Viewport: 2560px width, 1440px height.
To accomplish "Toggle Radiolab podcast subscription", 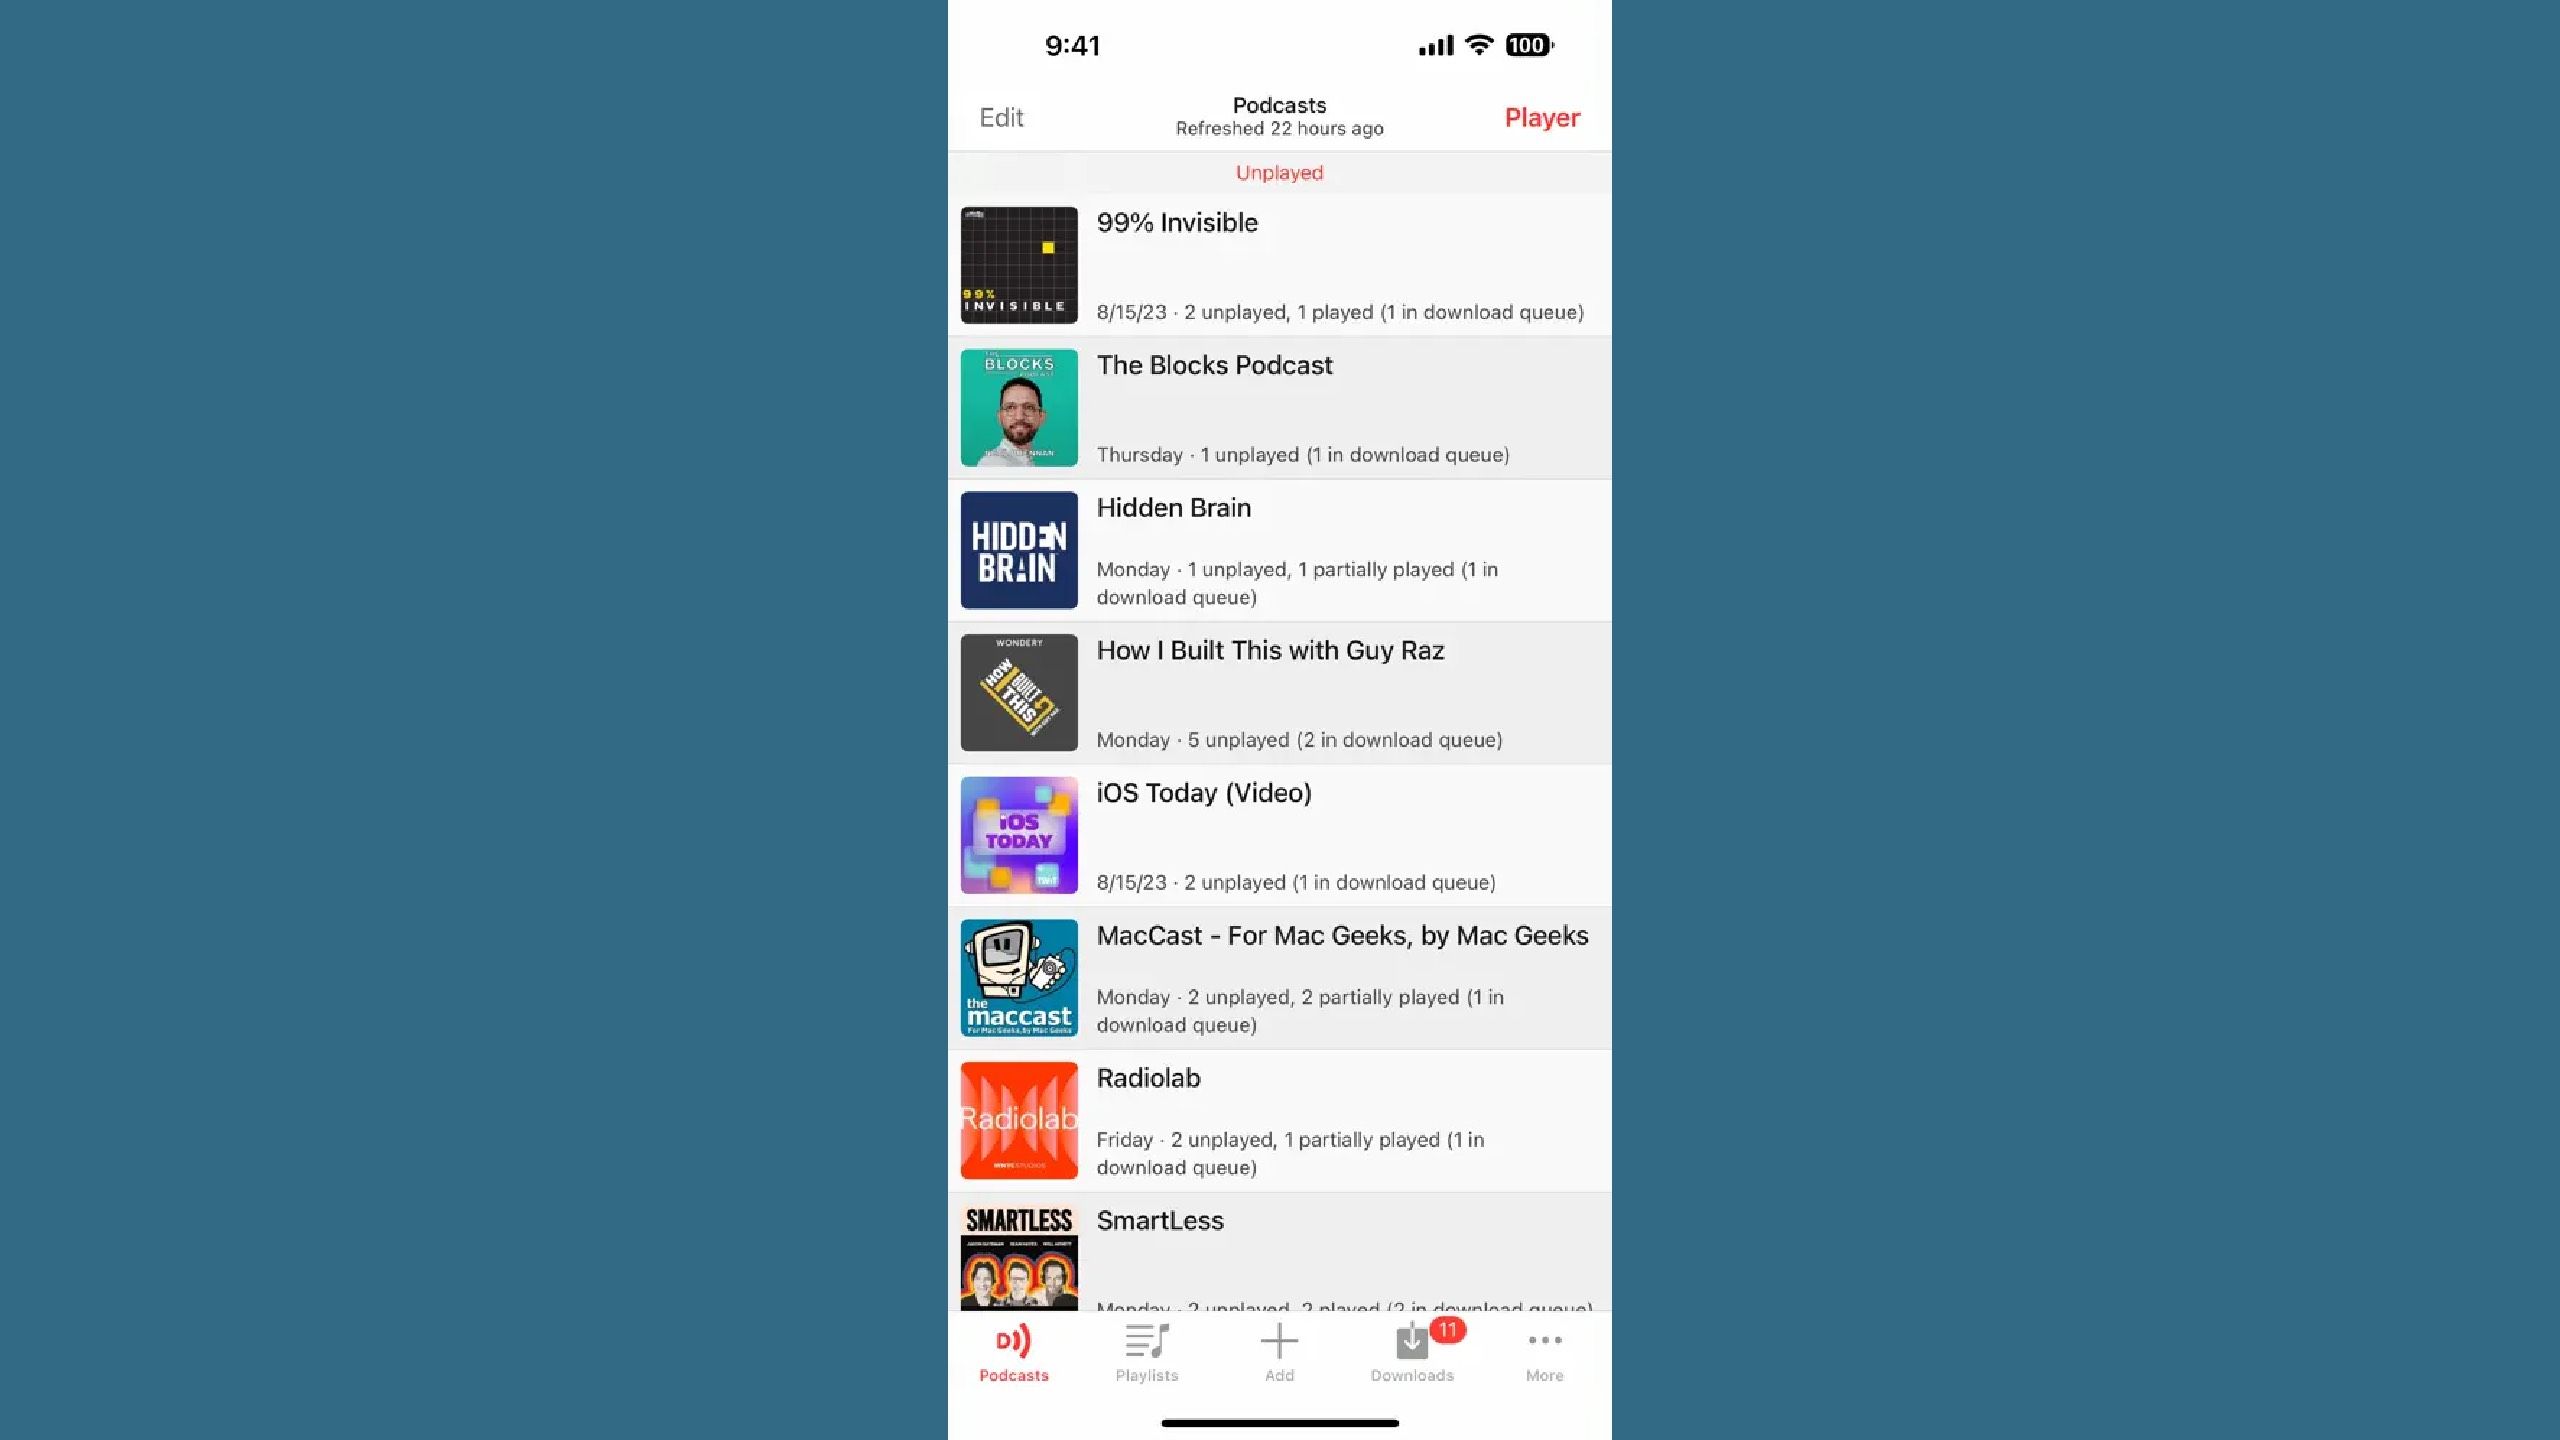I will (1280, 1118).
